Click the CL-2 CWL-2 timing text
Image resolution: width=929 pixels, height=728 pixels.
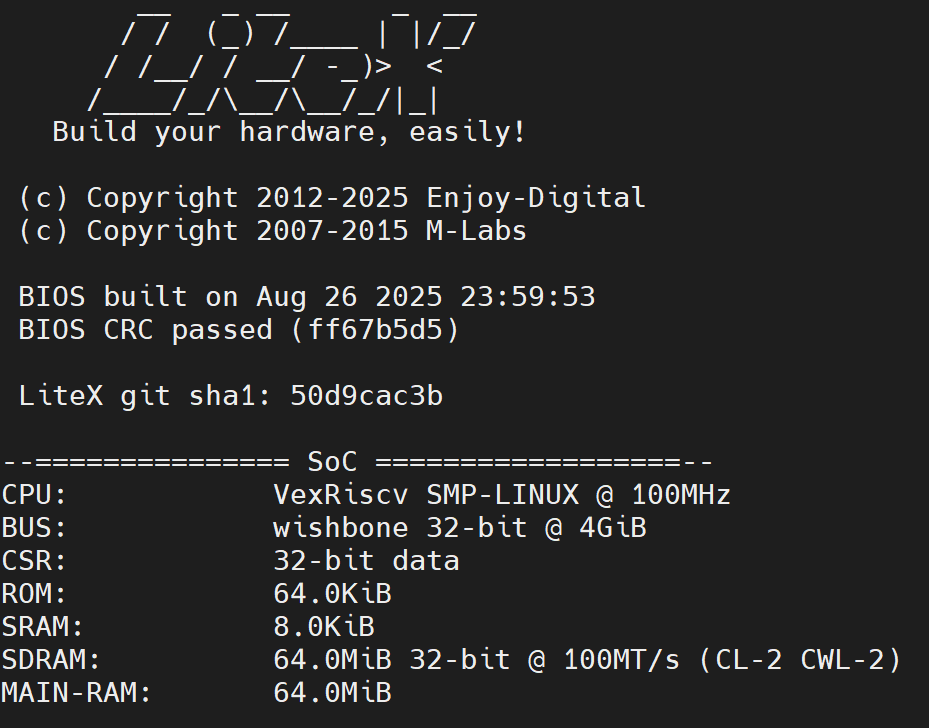click(800, 660)
